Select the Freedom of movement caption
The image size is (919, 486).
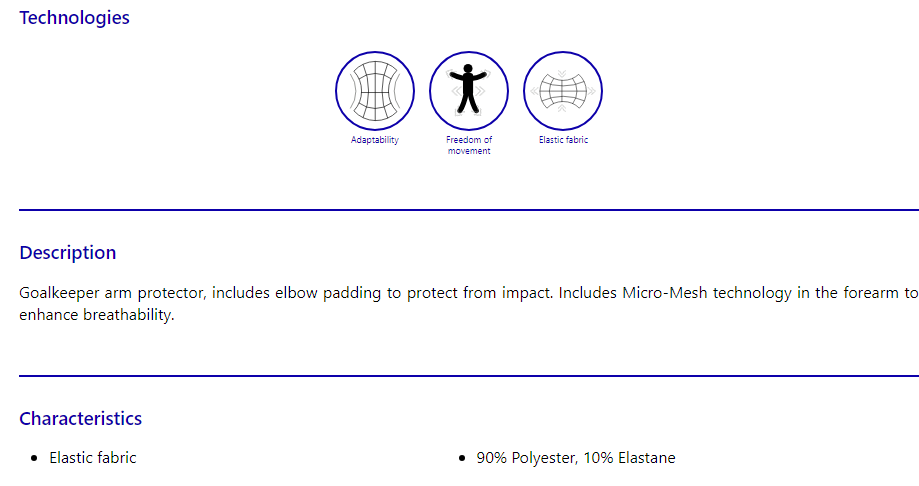coord(469,145)
